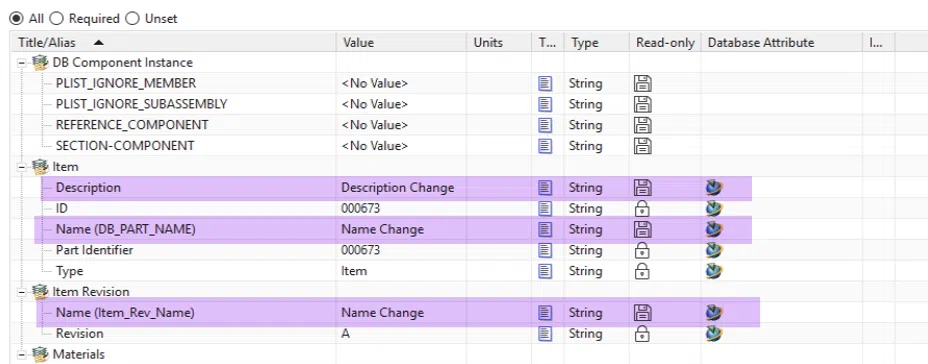
Task: Collapse the DB Component Instance group
Action: [22, 63]
